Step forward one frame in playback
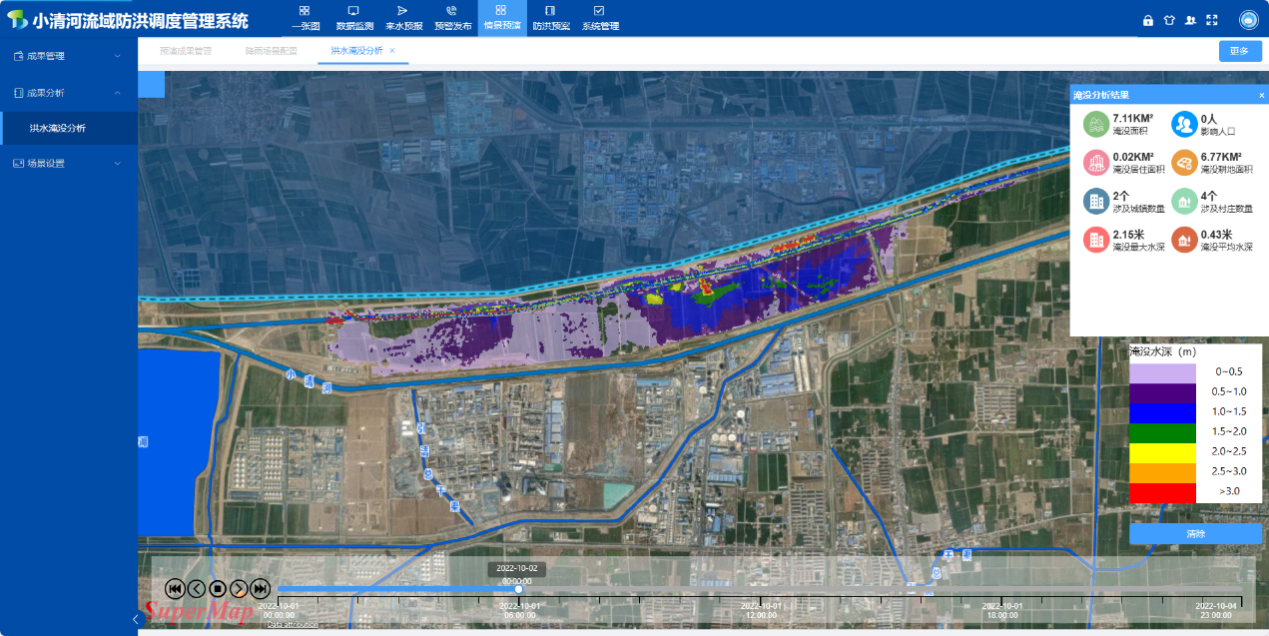The height and width of the screenshot is (636, 1269). [x=238, y=589]
